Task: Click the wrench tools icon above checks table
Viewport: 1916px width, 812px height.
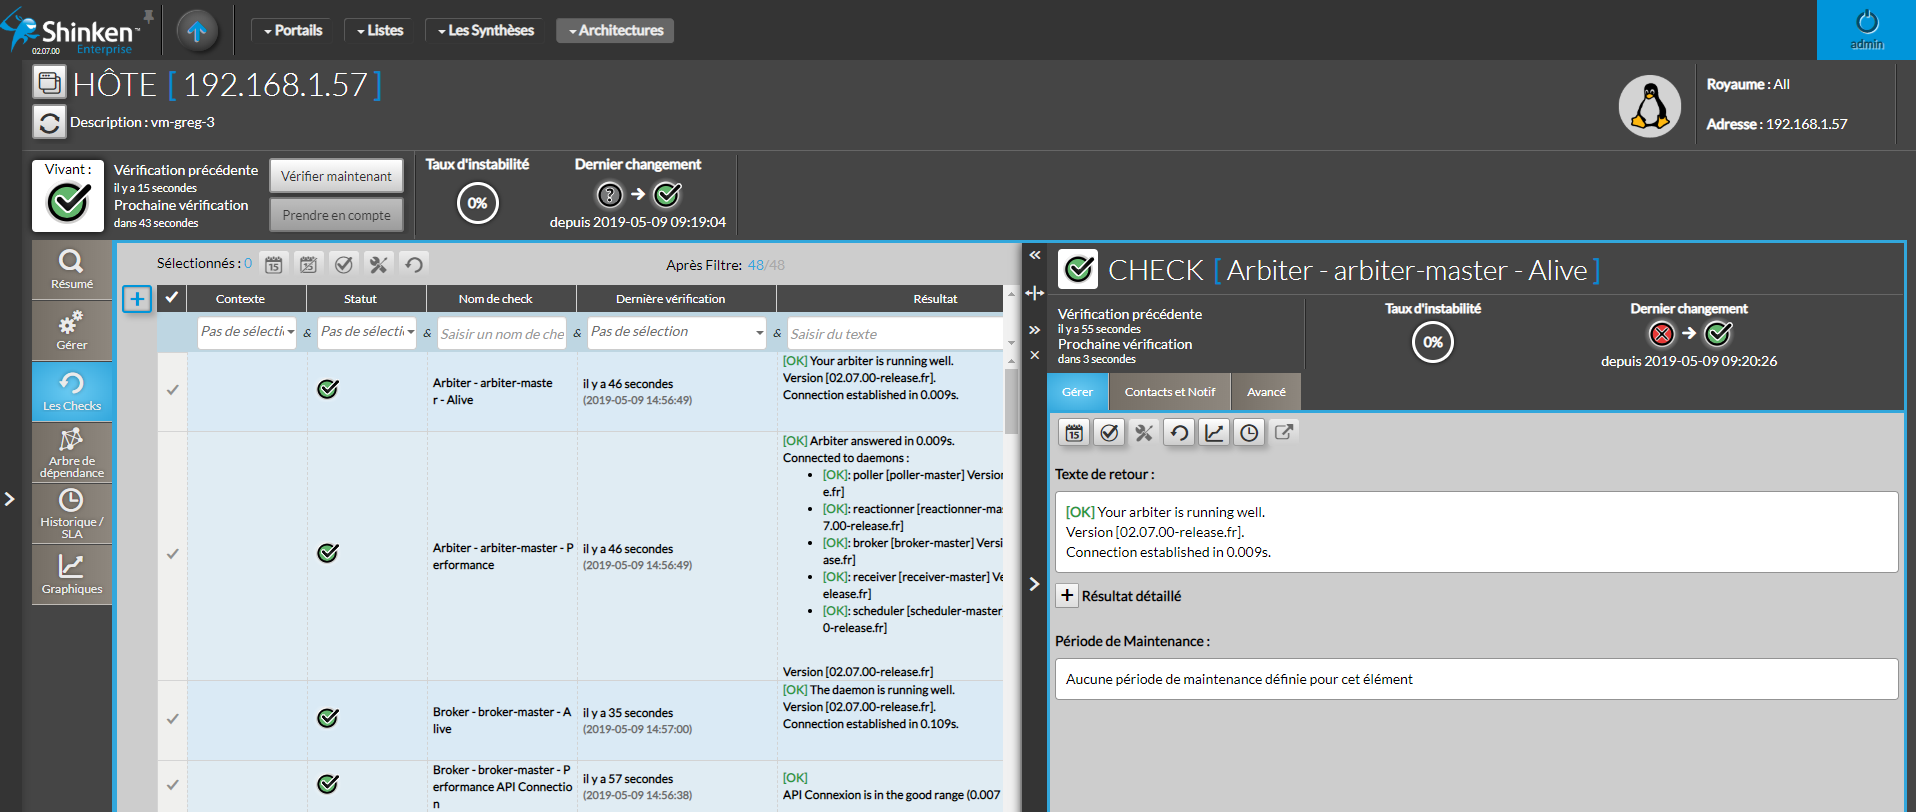Action: [378, 264]
